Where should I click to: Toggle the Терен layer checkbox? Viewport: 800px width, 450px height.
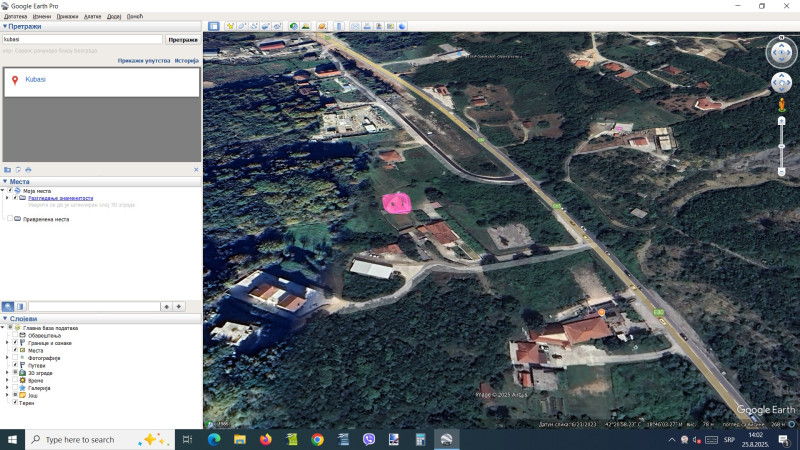pyautogui.click(x=15, y=403)
